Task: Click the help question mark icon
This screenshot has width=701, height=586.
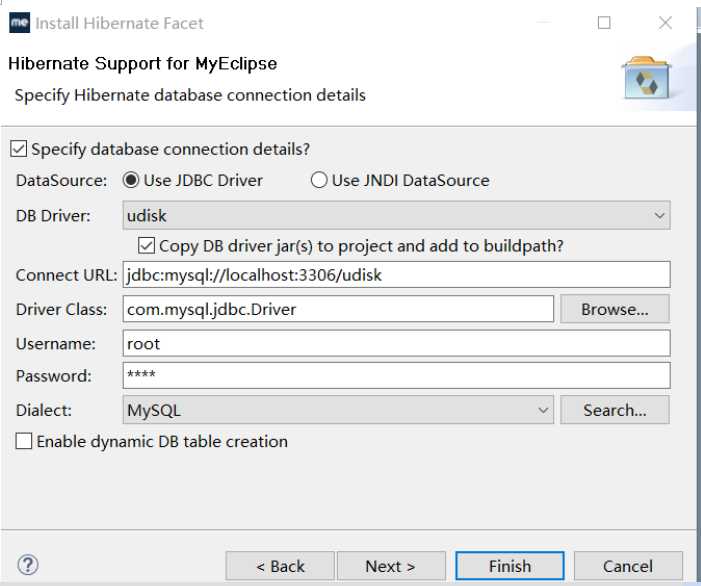Action: coord(28,565)
